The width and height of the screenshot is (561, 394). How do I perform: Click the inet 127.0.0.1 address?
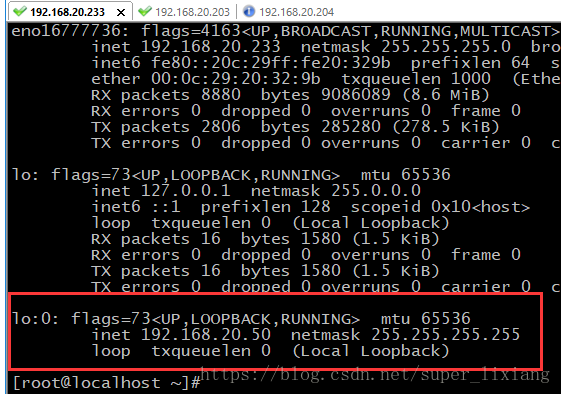[185, 190]
